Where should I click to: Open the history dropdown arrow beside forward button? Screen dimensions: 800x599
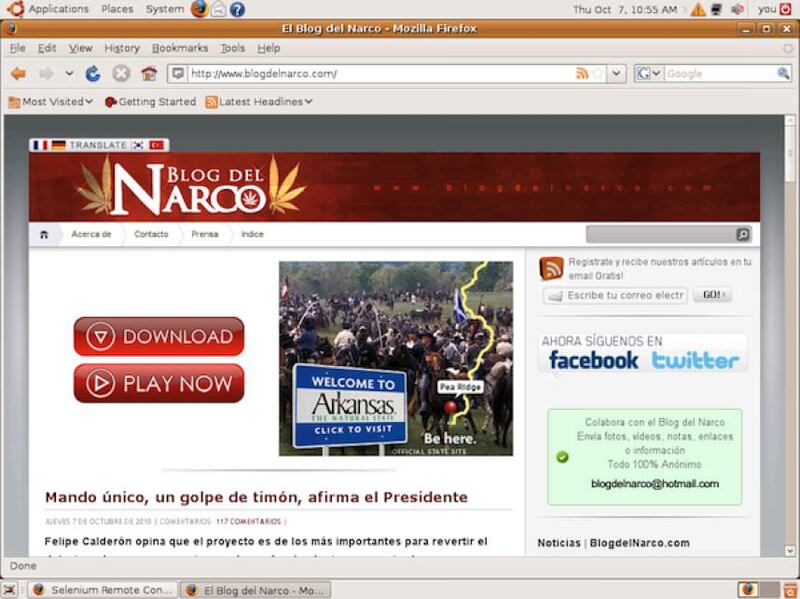point(69,73)
